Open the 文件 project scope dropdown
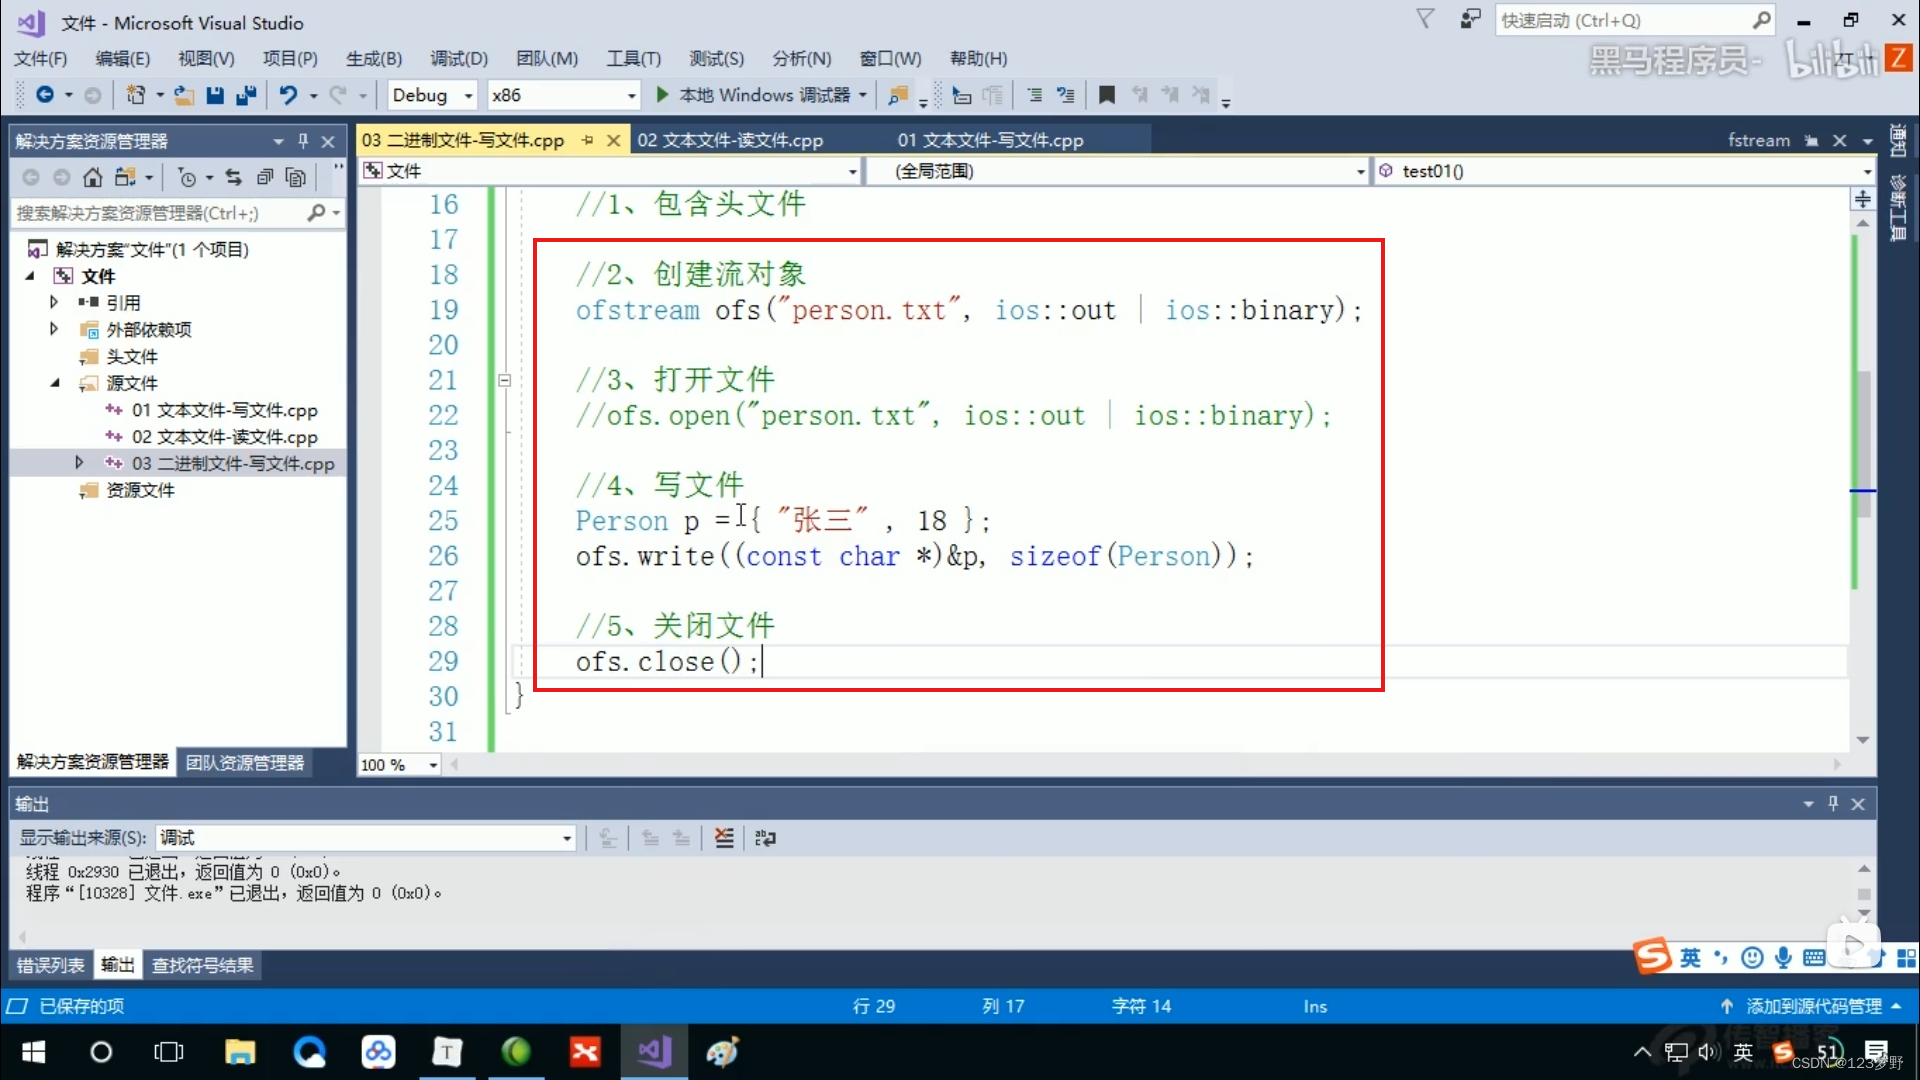1920x1080 pixels. click(610, 171)
